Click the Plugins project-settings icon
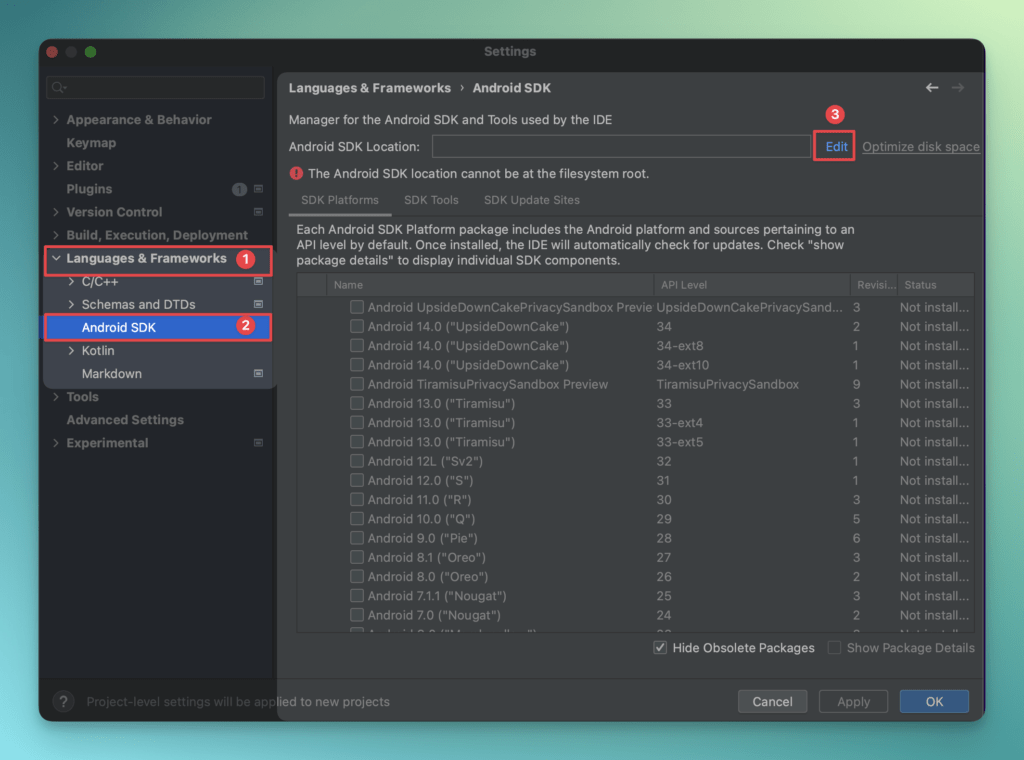Viewport: 1024px width, 760px height. point(259,189)
